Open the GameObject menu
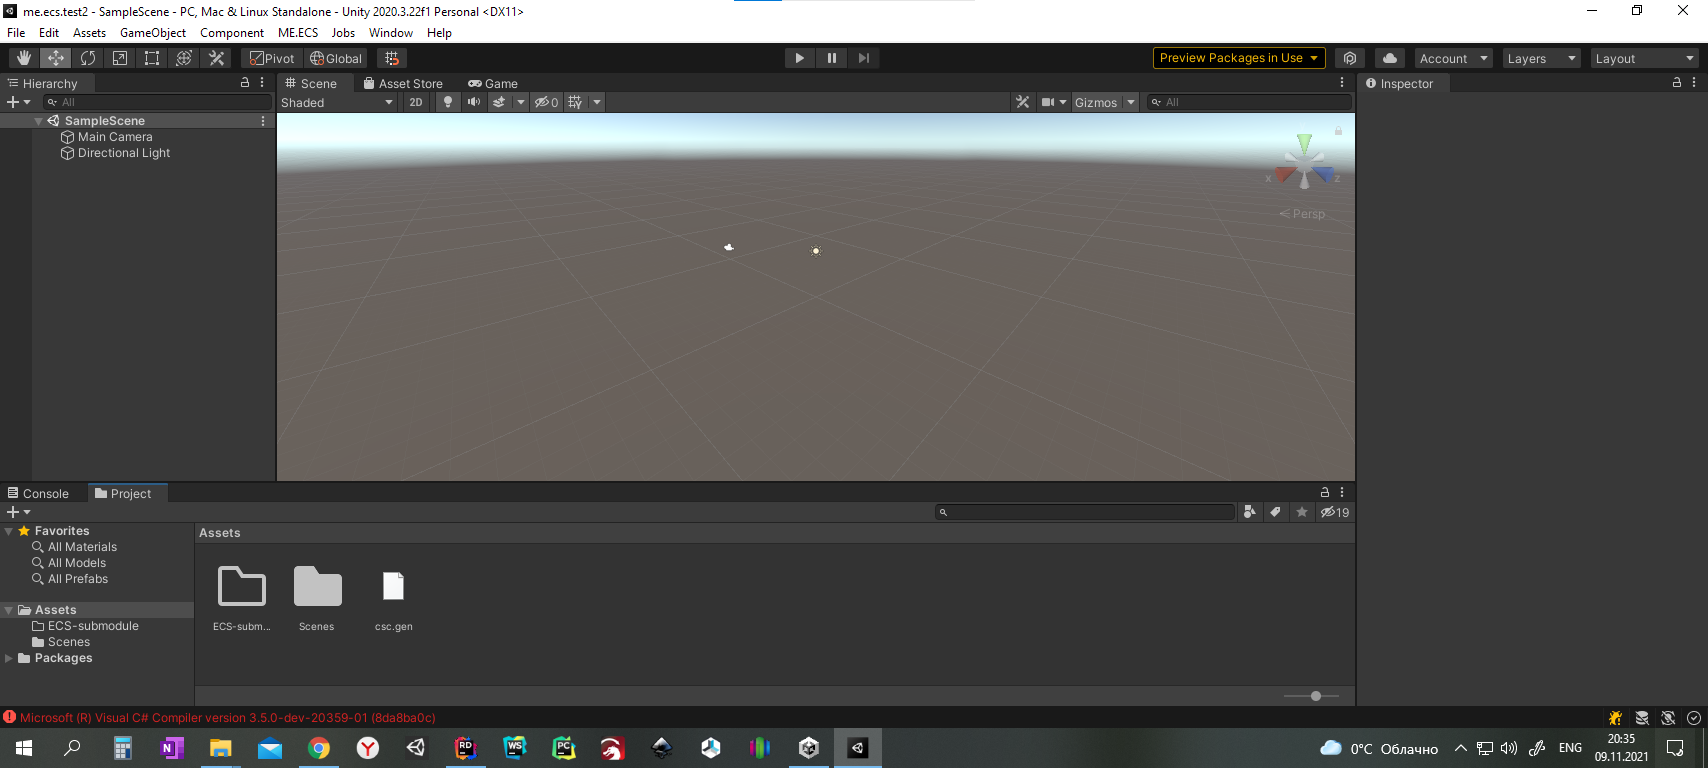Screen dimensions: 1708x768 pos(153,33)
